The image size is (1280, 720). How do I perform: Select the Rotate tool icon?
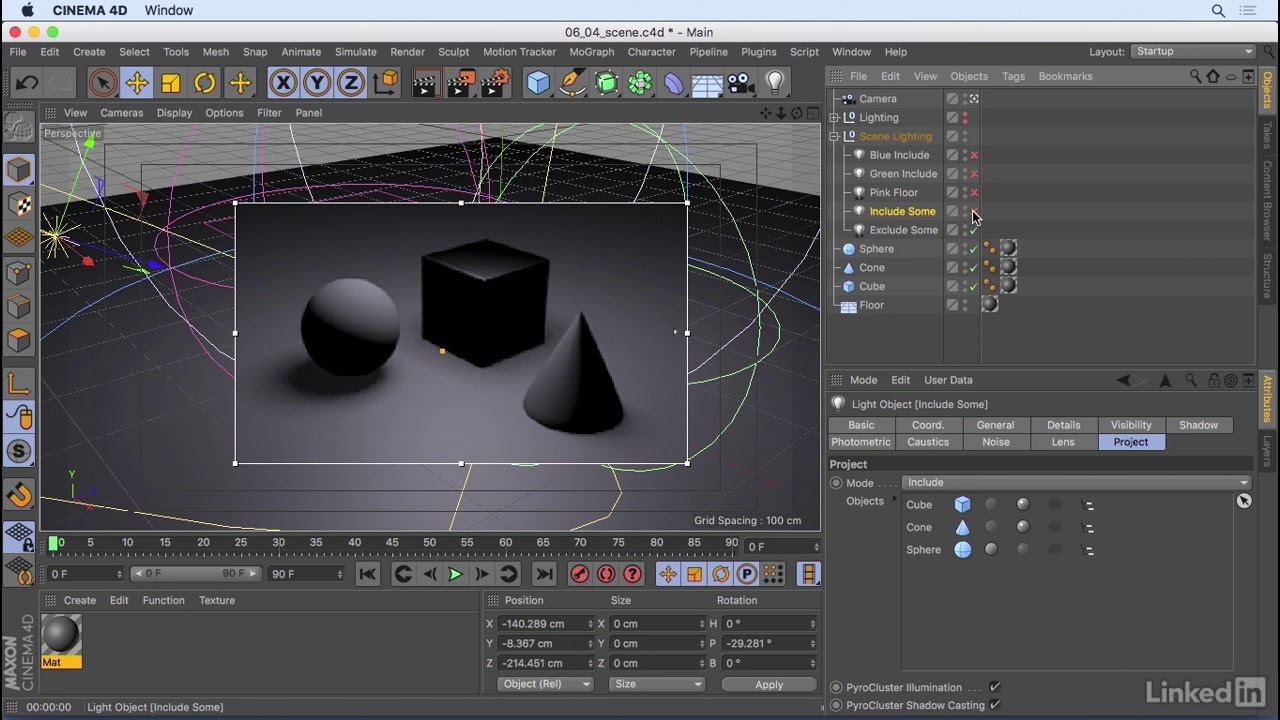tap(205, 83)
